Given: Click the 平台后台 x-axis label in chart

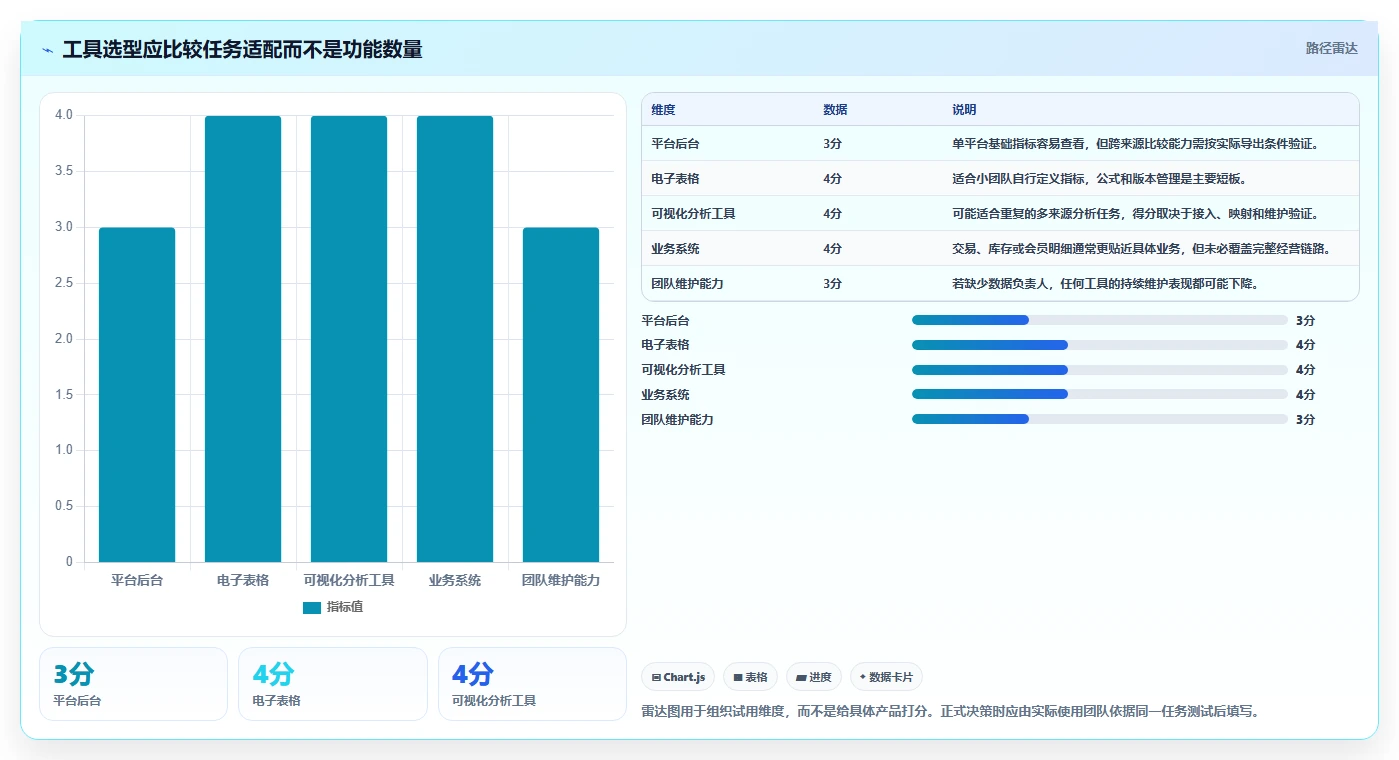Looking at the screenshot, I should click(x=137, y=580).
